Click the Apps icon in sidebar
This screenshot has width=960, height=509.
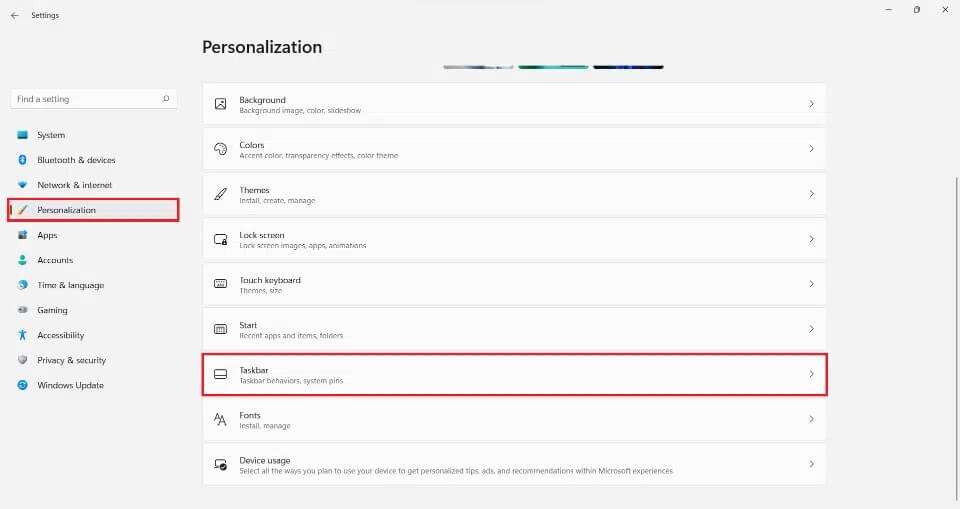23,235
